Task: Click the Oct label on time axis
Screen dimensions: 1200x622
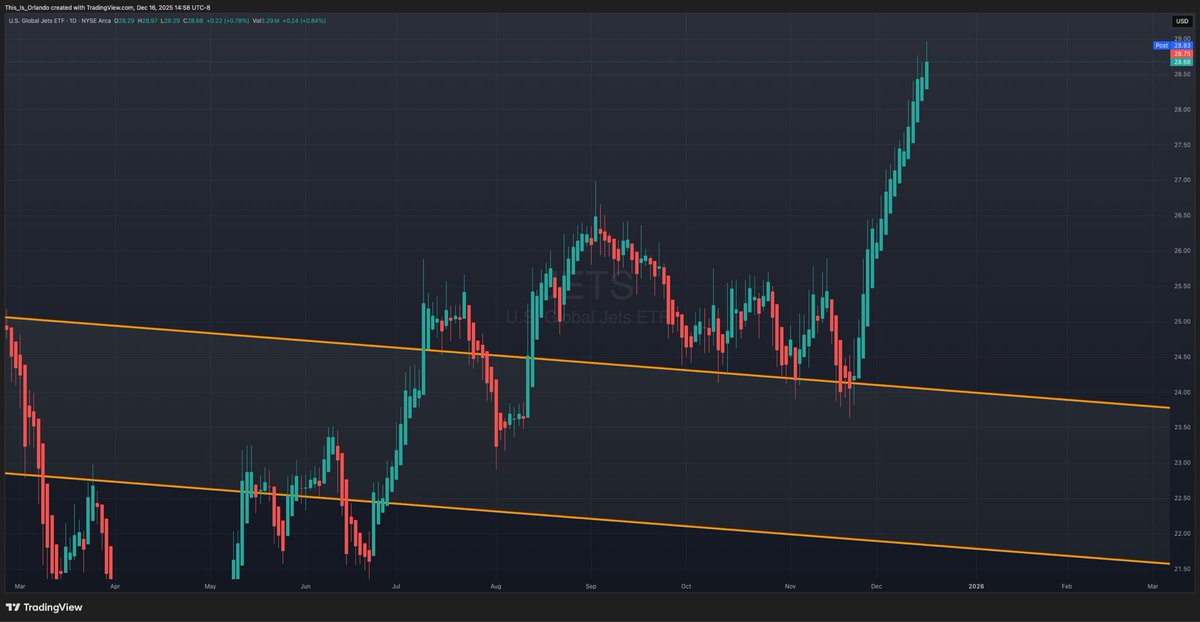Action: [686, 587]
